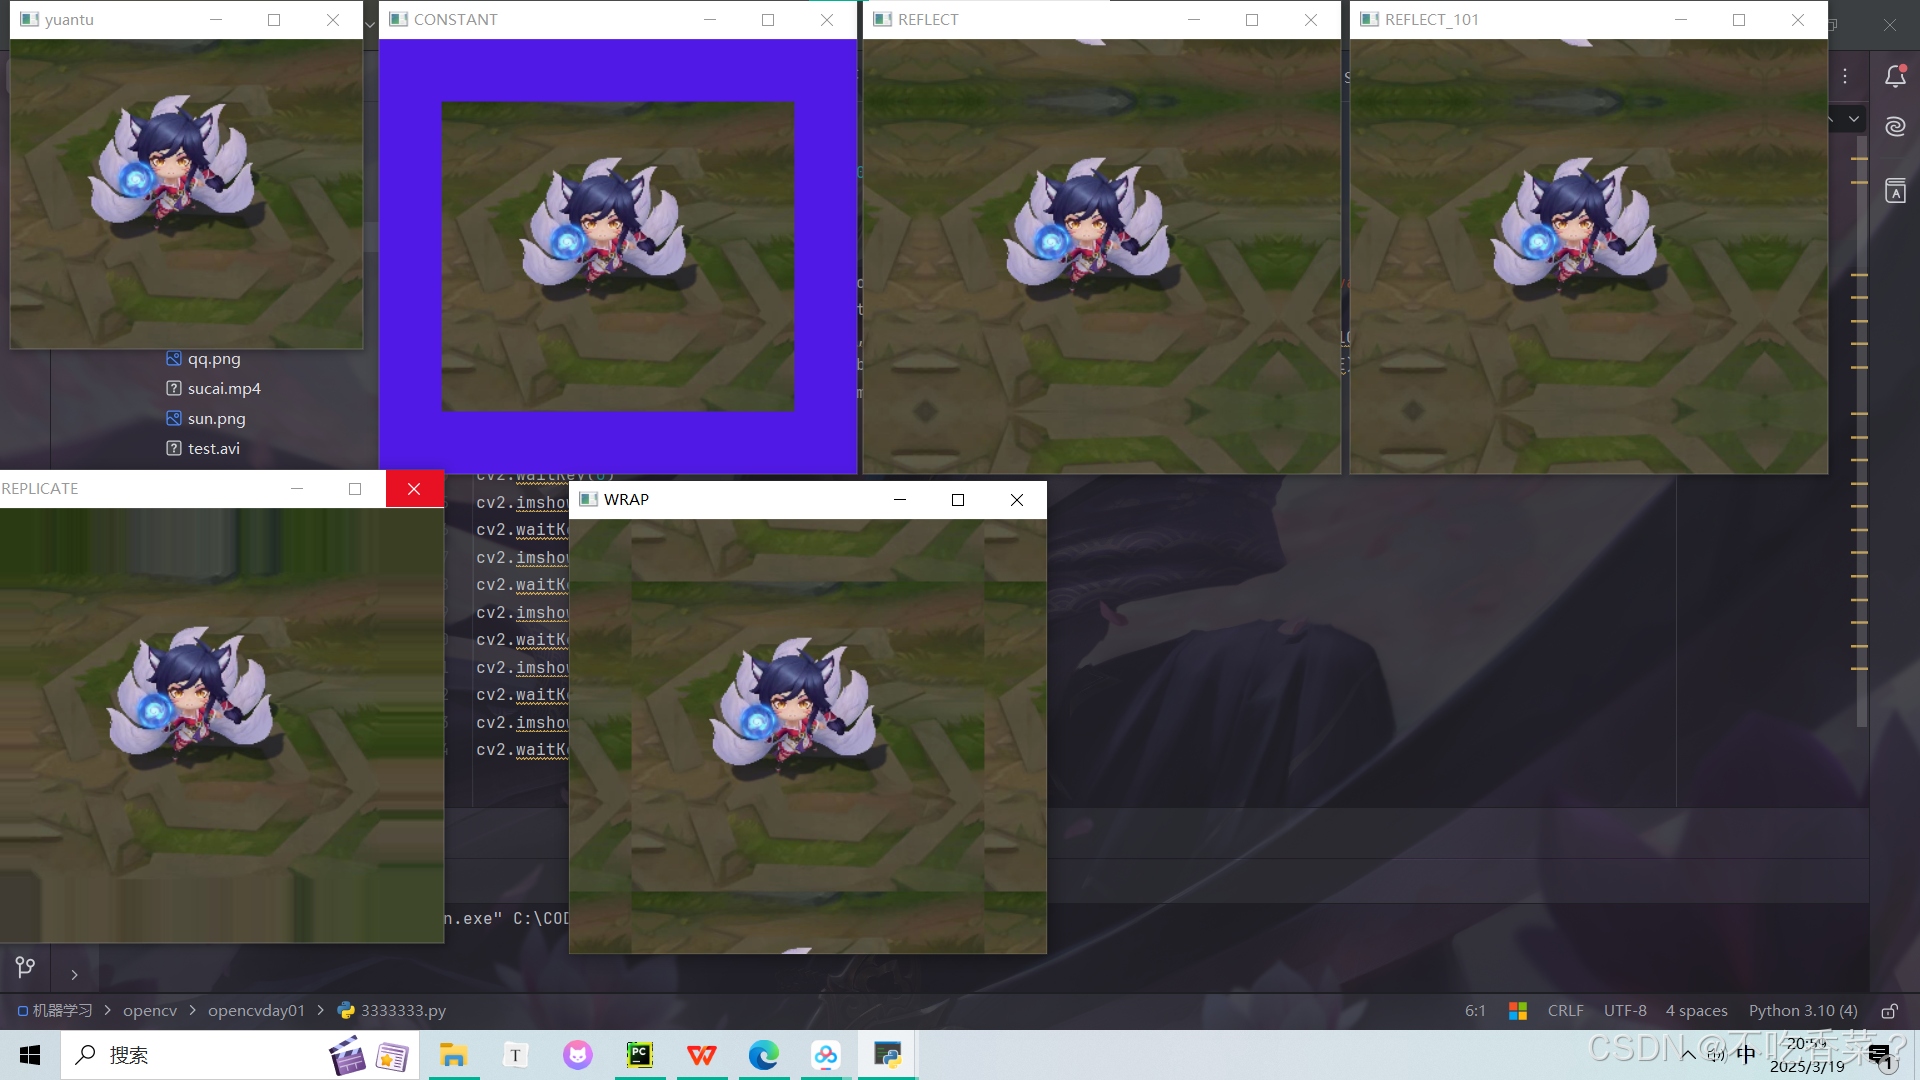Open the Git branch tool window
This screenshot has width=1920, height=1080.
[26, 967]
